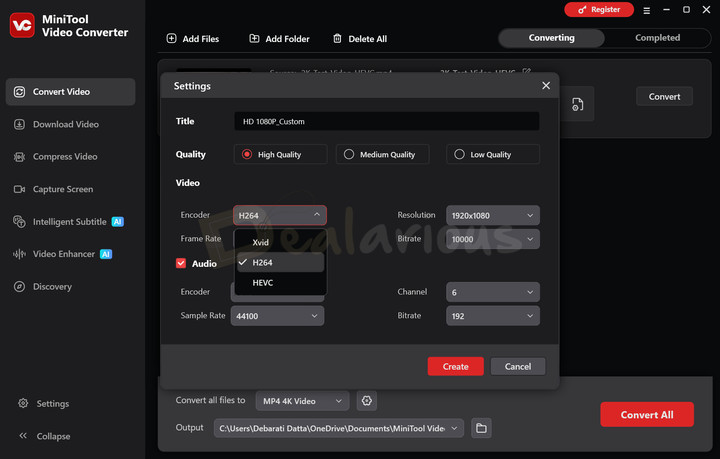Click the red Convert All button
Screen dimensions: 720x459
(x=647, y=414)
